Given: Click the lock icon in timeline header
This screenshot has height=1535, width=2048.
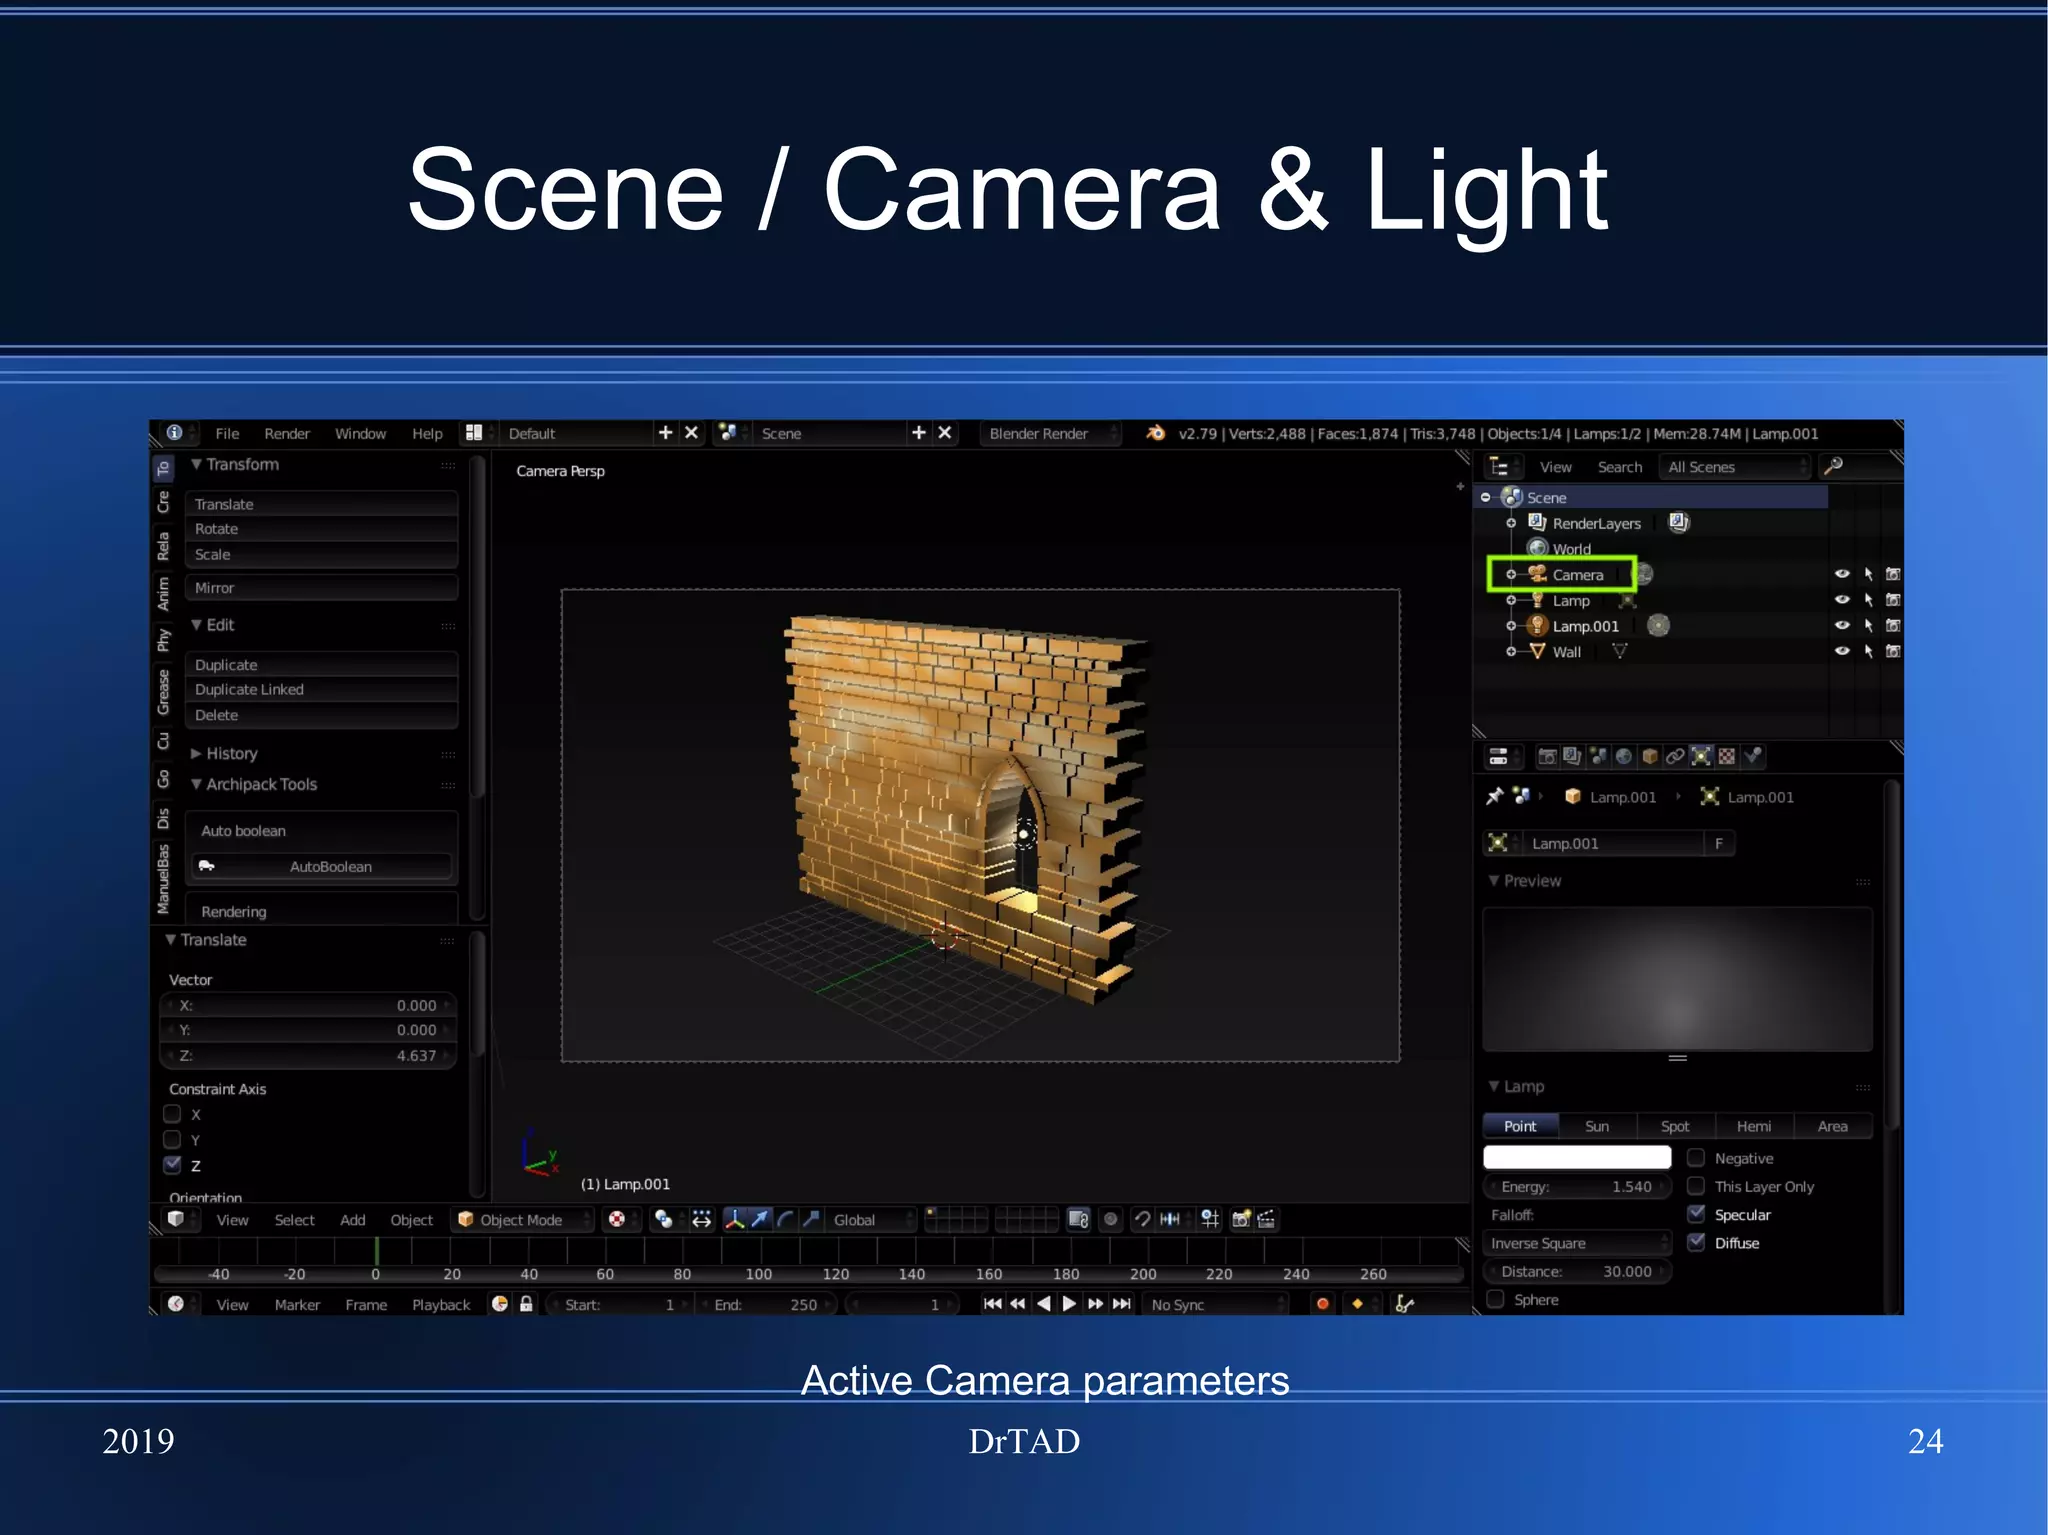Looking at the screenshot, I should point(526,1304).
